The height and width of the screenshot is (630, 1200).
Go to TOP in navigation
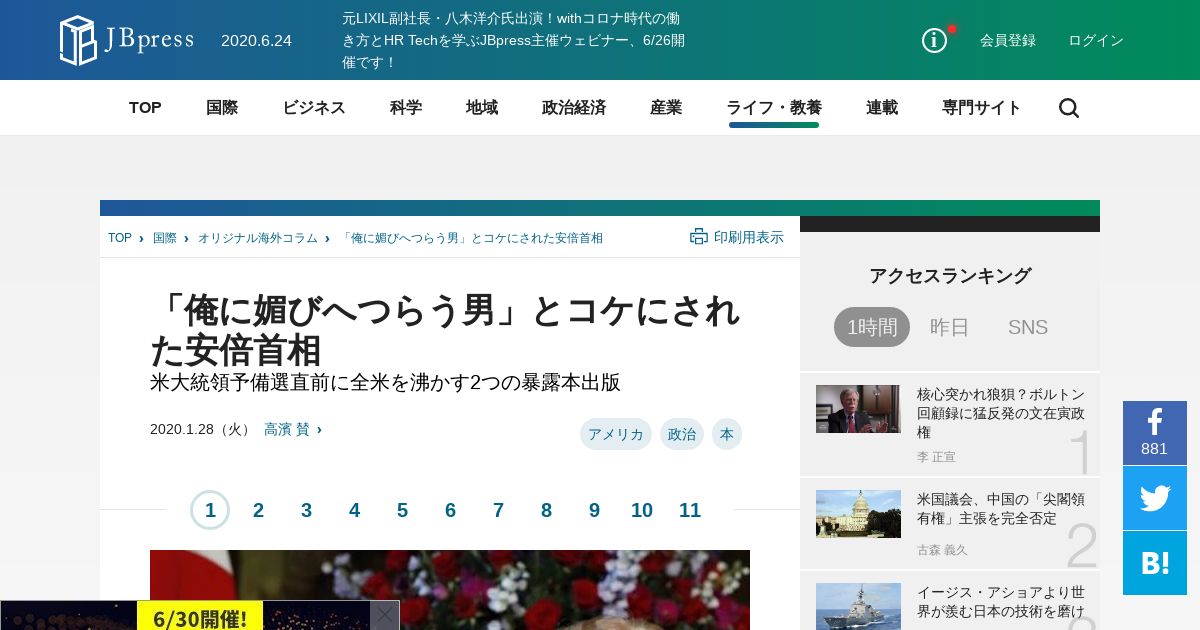pyautogui.click(x=145, y=108)
